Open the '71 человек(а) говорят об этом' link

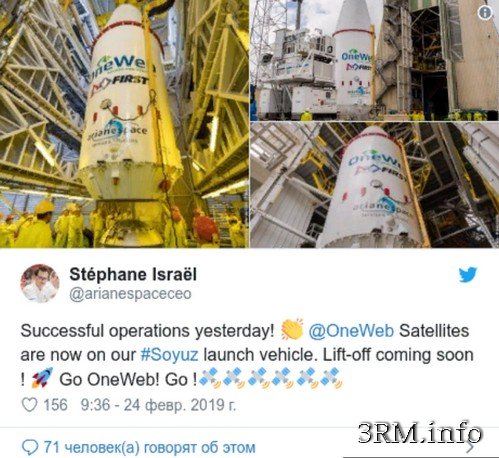tap(149, 447)
